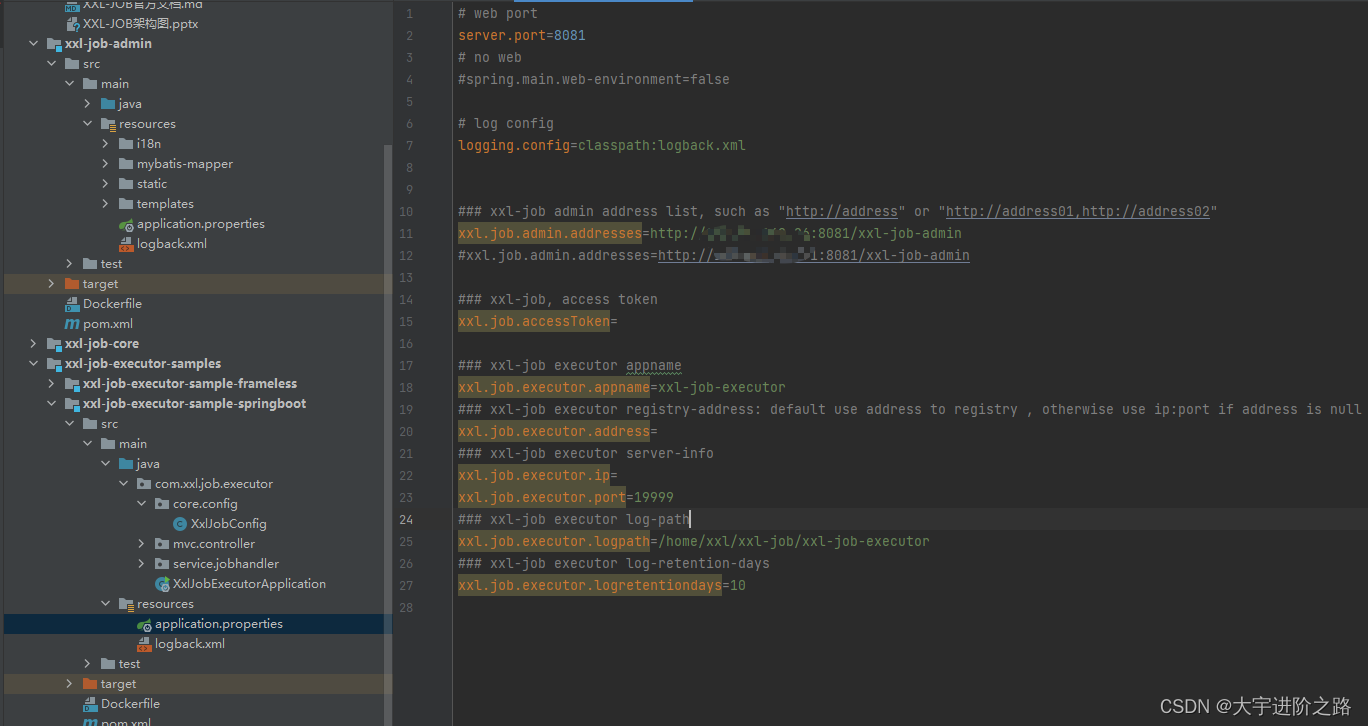Click line number 24 in the editor gutter
The image size is (1368, 726).
pos(406,519)
